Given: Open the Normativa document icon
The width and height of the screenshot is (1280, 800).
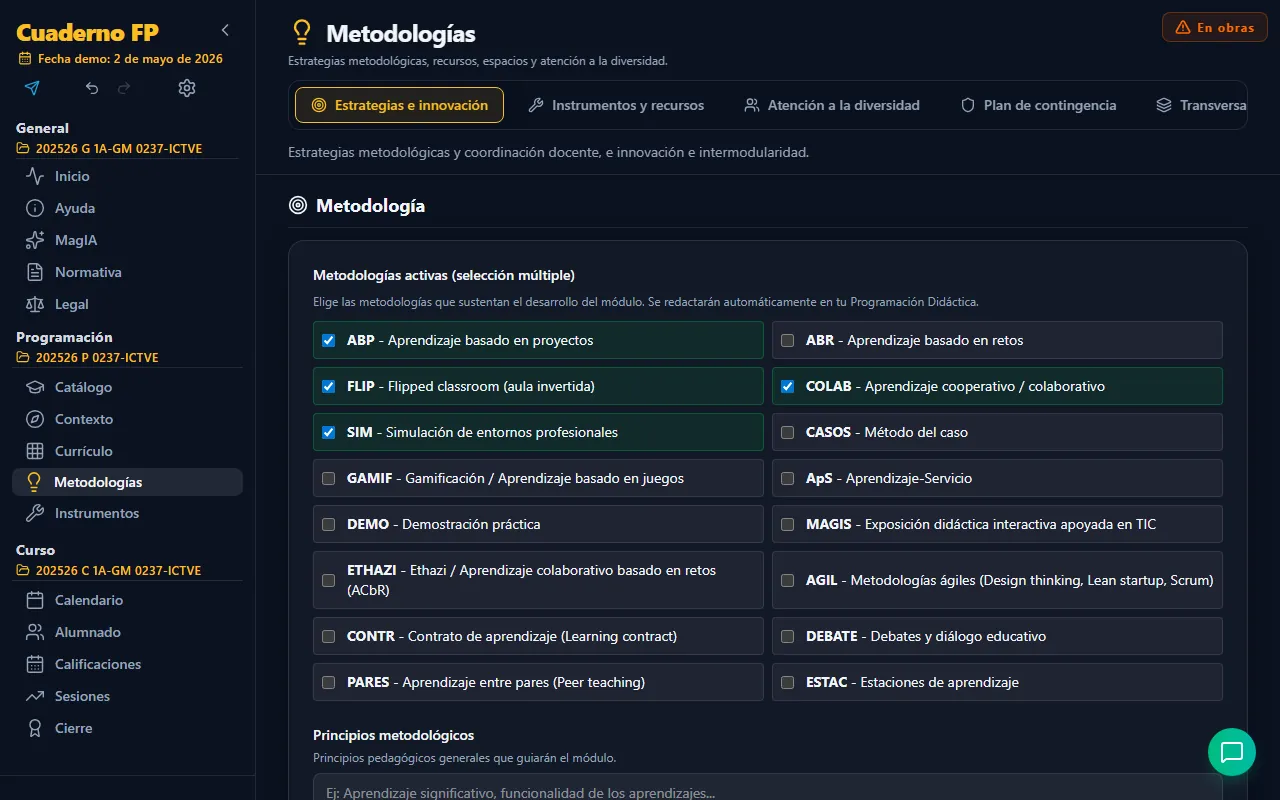Looking at the screenshot, I should point(35,272).
